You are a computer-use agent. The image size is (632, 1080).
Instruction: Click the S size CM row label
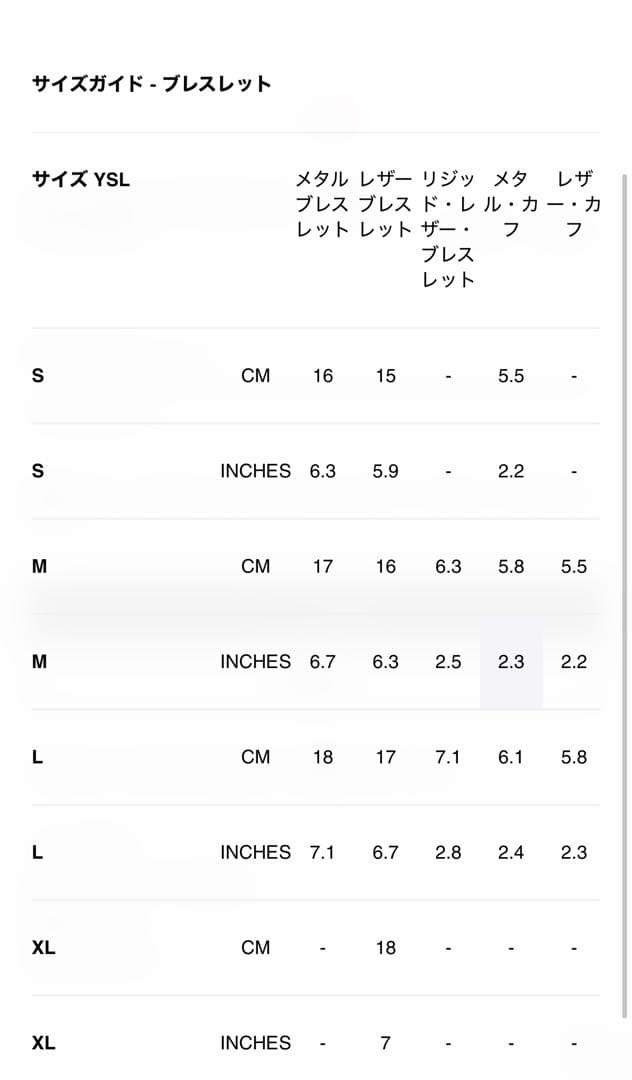38,376
